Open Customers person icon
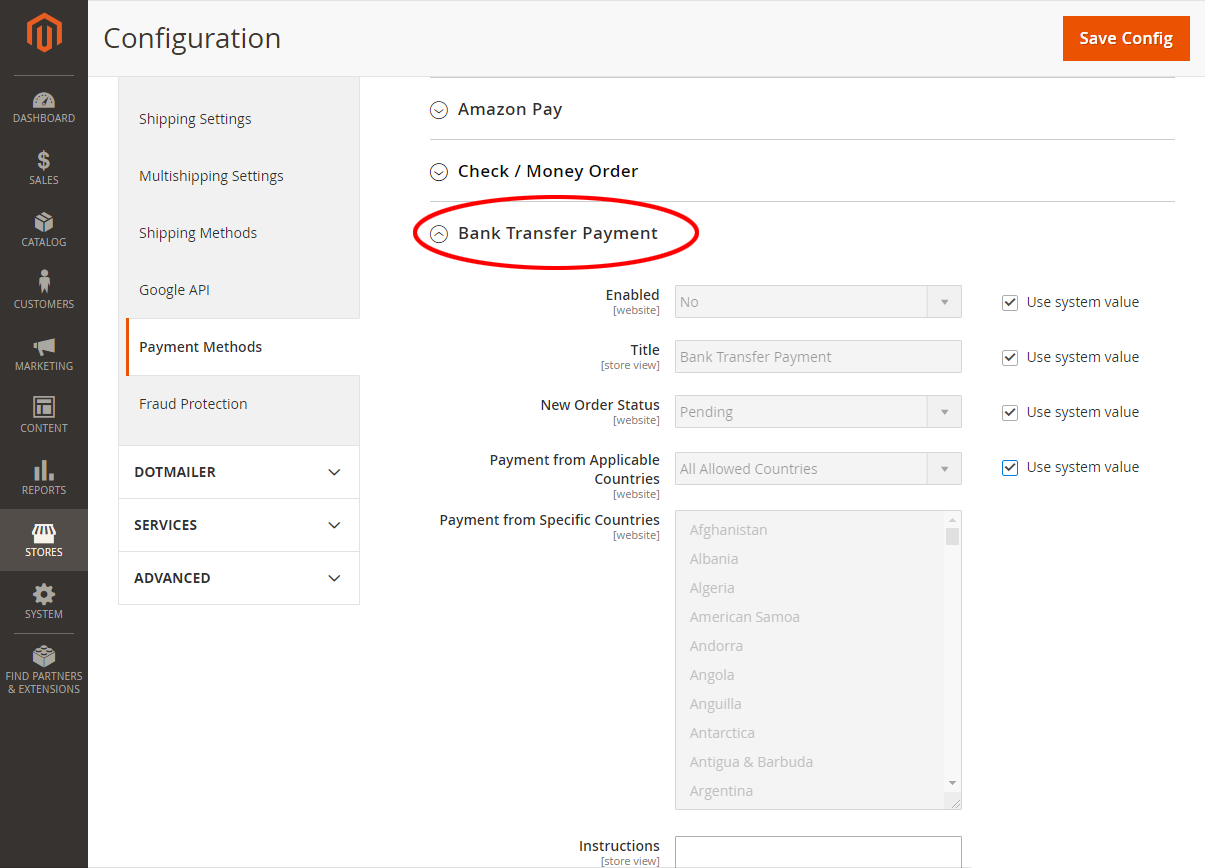Screen dimensions: 1205x868 [44, 282]
